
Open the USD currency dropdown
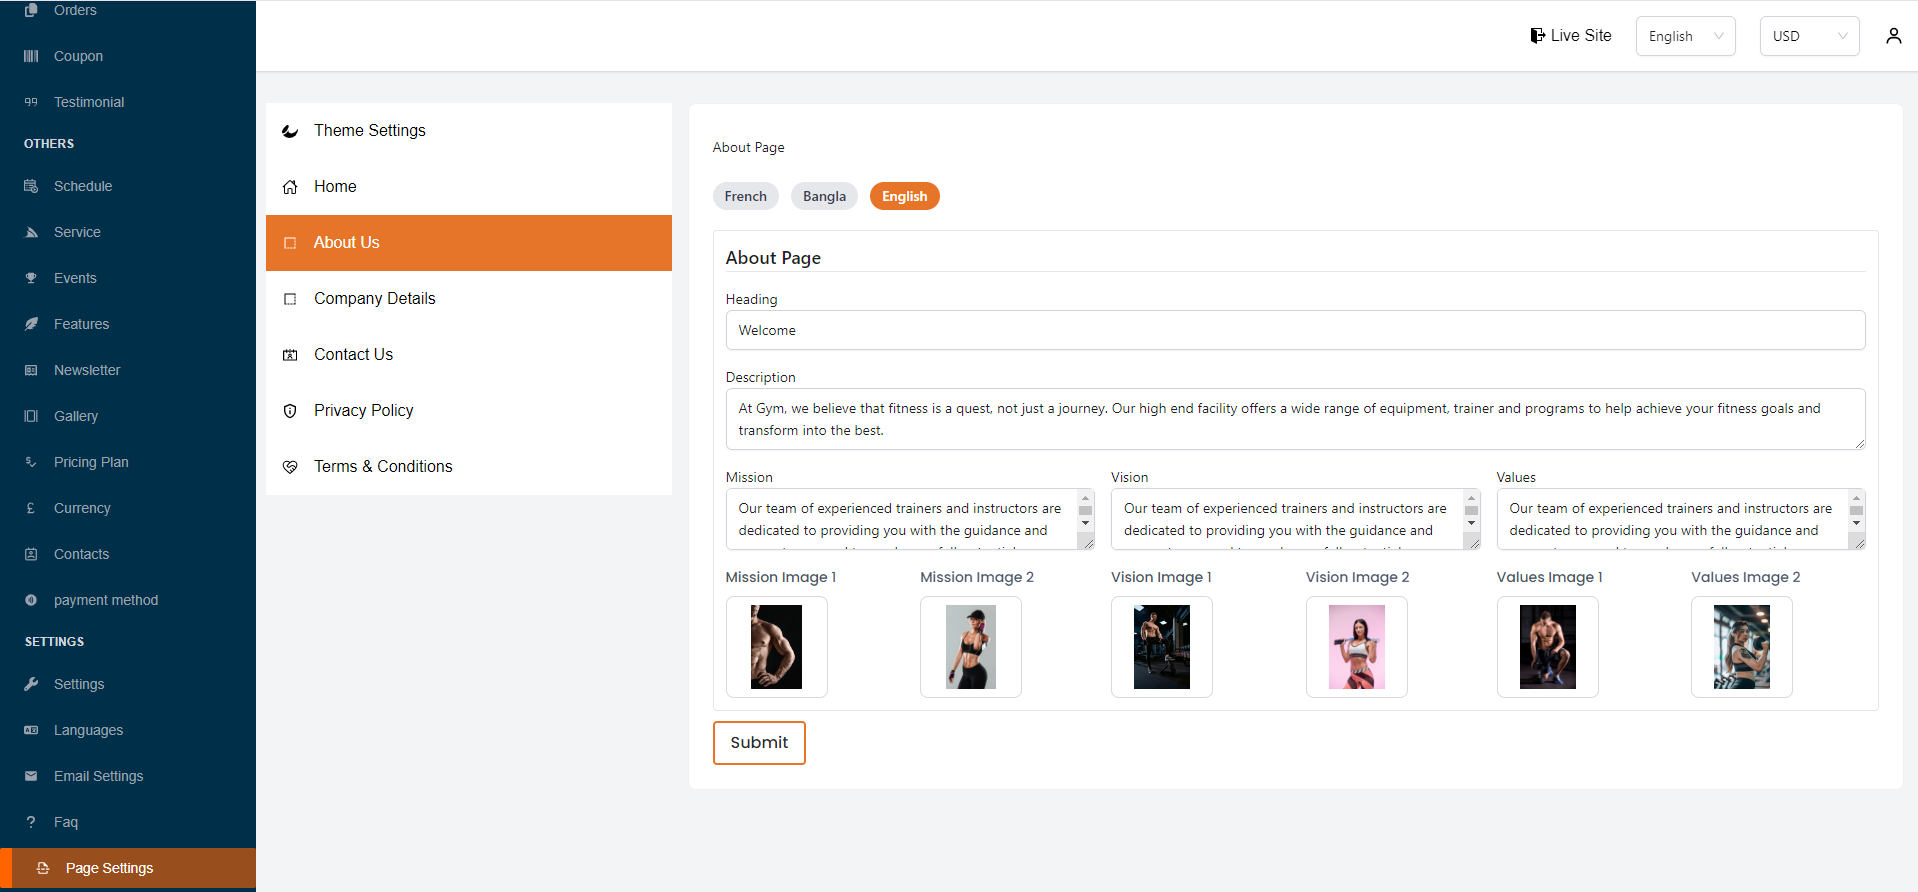tap(1808, 36)
